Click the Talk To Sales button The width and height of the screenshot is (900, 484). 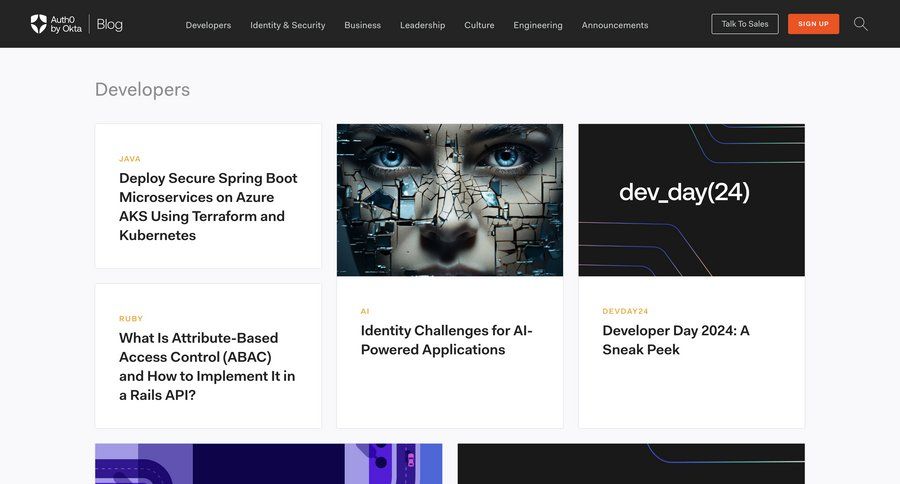pyautogui.click(x=745, y=24)
